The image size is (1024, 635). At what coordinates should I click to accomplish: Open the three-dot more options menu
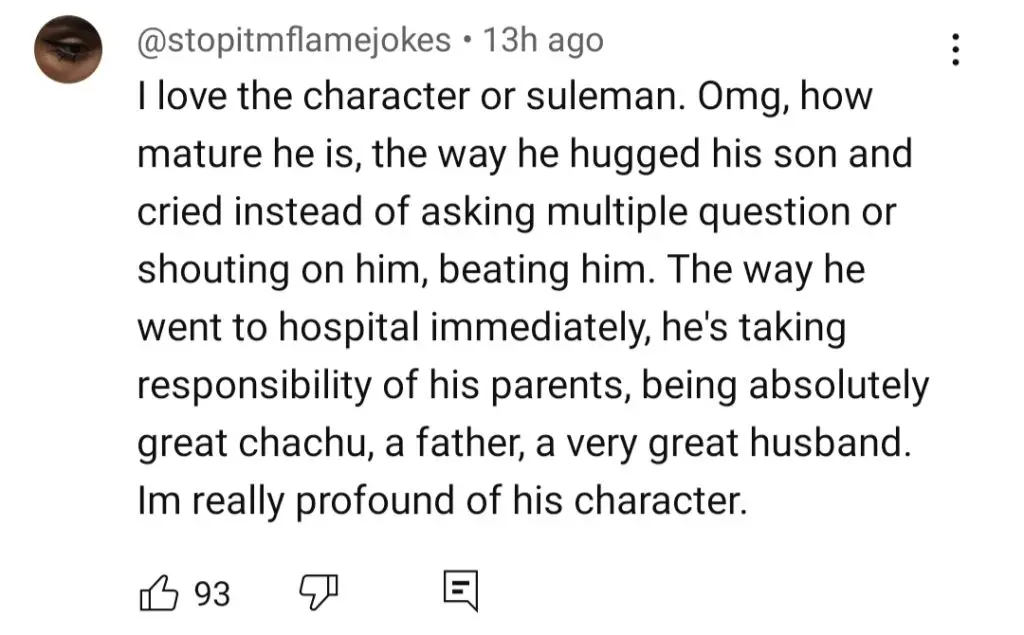[x=955, y=50]
